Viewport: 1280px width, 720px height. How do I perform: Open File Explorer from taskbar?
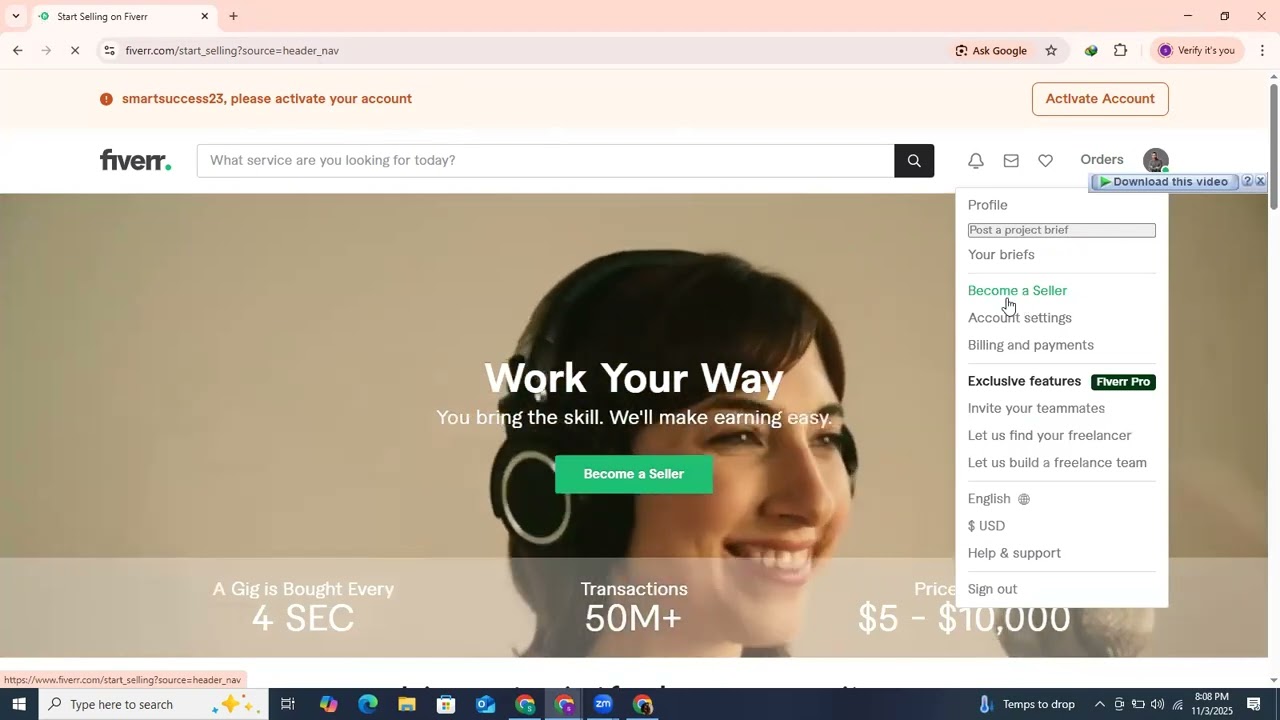pyautogui.click(x=407, y=704)
